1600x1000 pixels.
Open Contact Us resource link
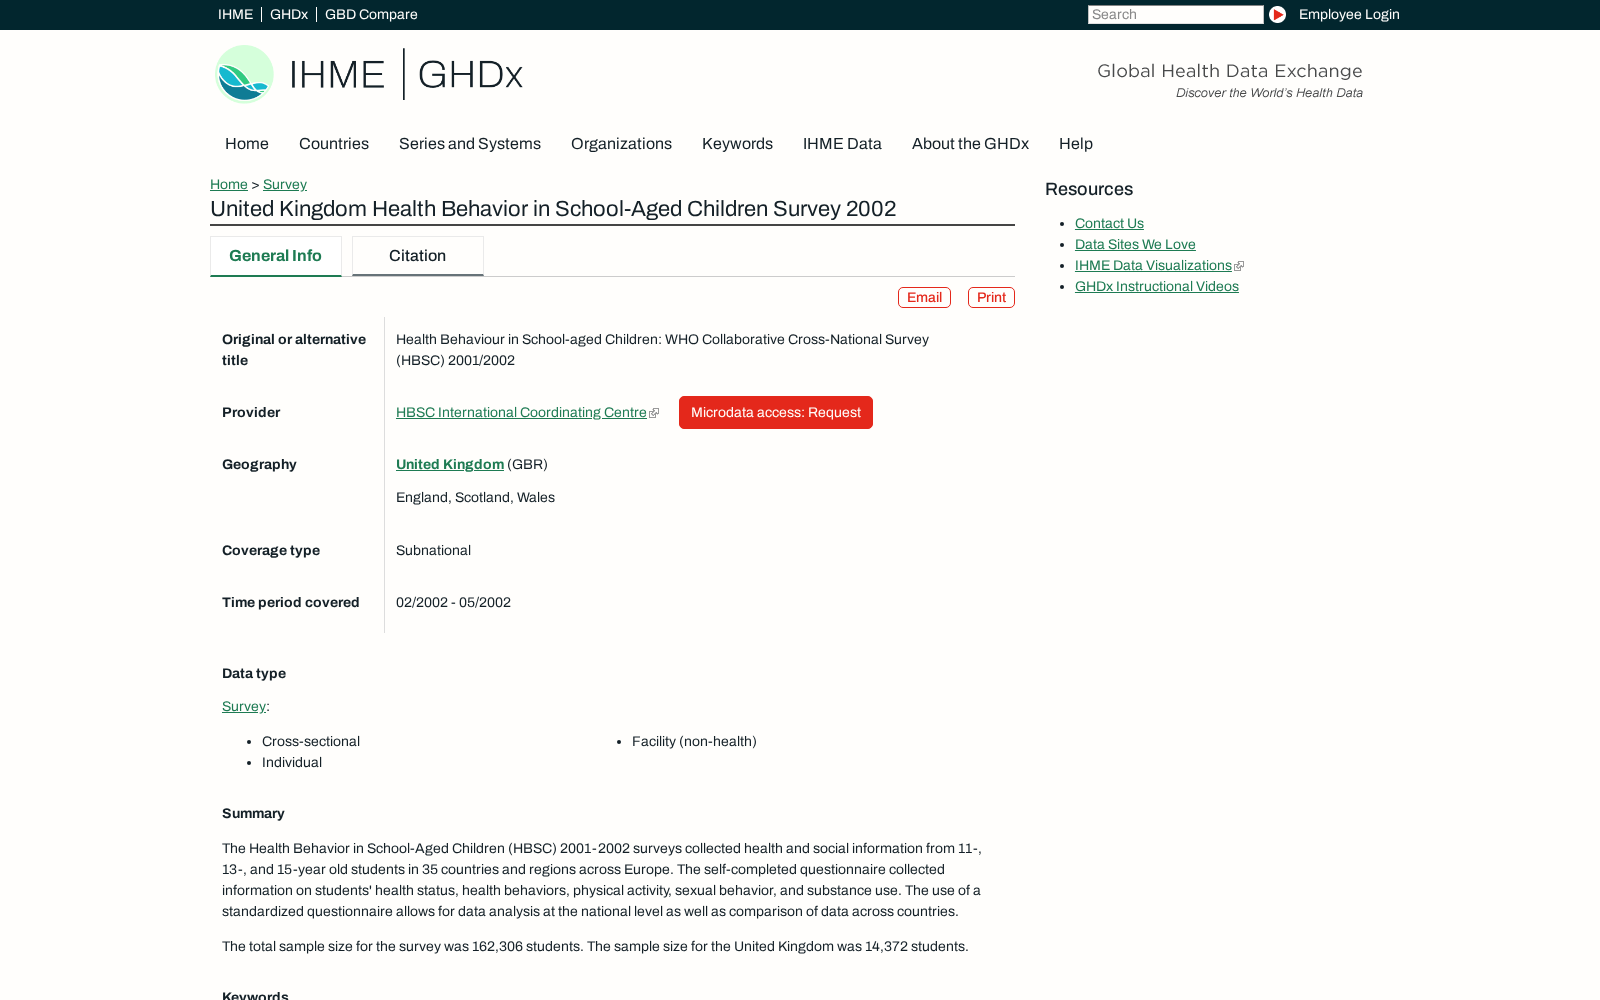tap(1109, 223)
